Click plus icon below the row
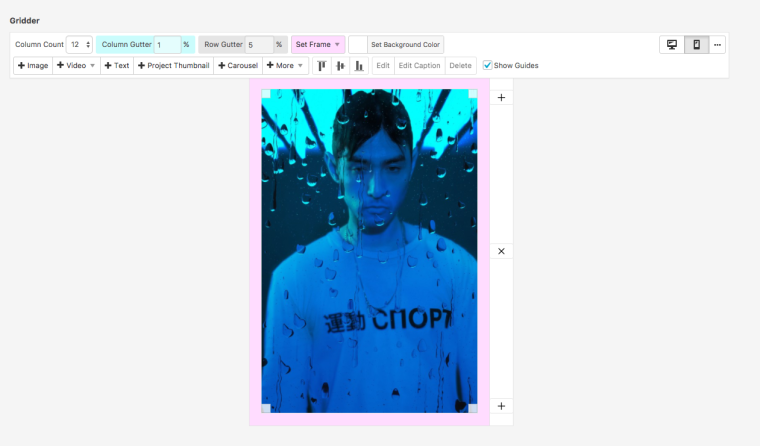 point(501,406)
